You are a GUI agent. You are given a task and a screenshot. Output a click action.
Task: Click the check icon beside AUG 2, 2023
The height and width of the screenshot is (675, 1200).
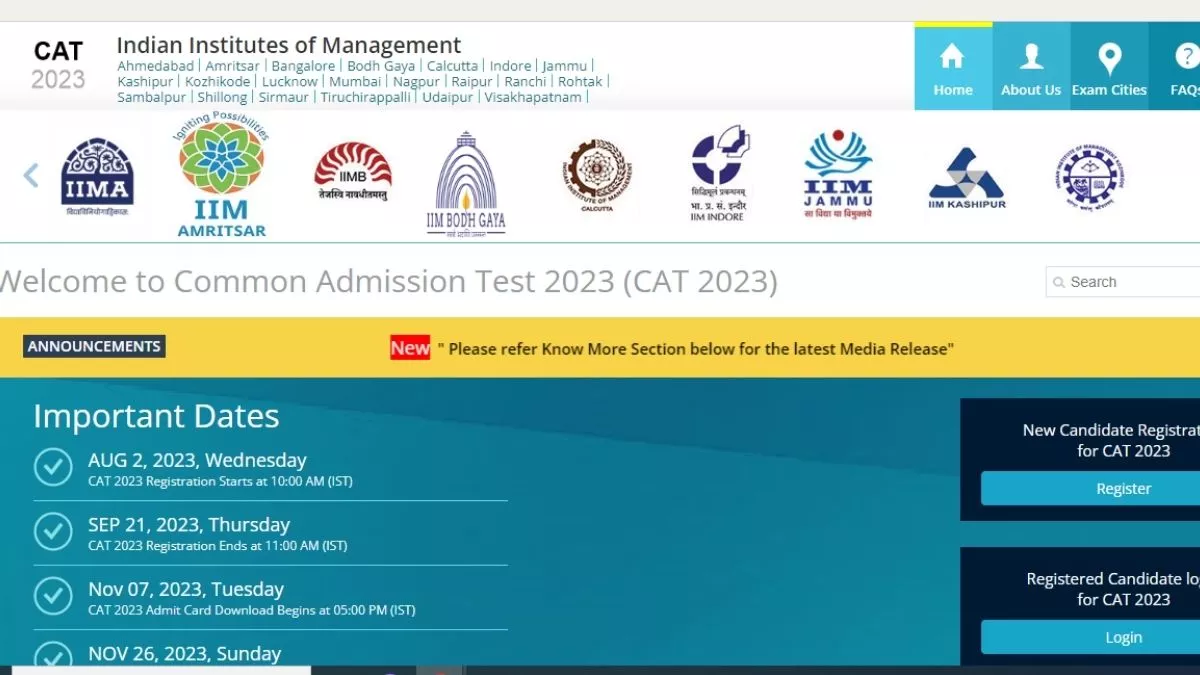53,467
